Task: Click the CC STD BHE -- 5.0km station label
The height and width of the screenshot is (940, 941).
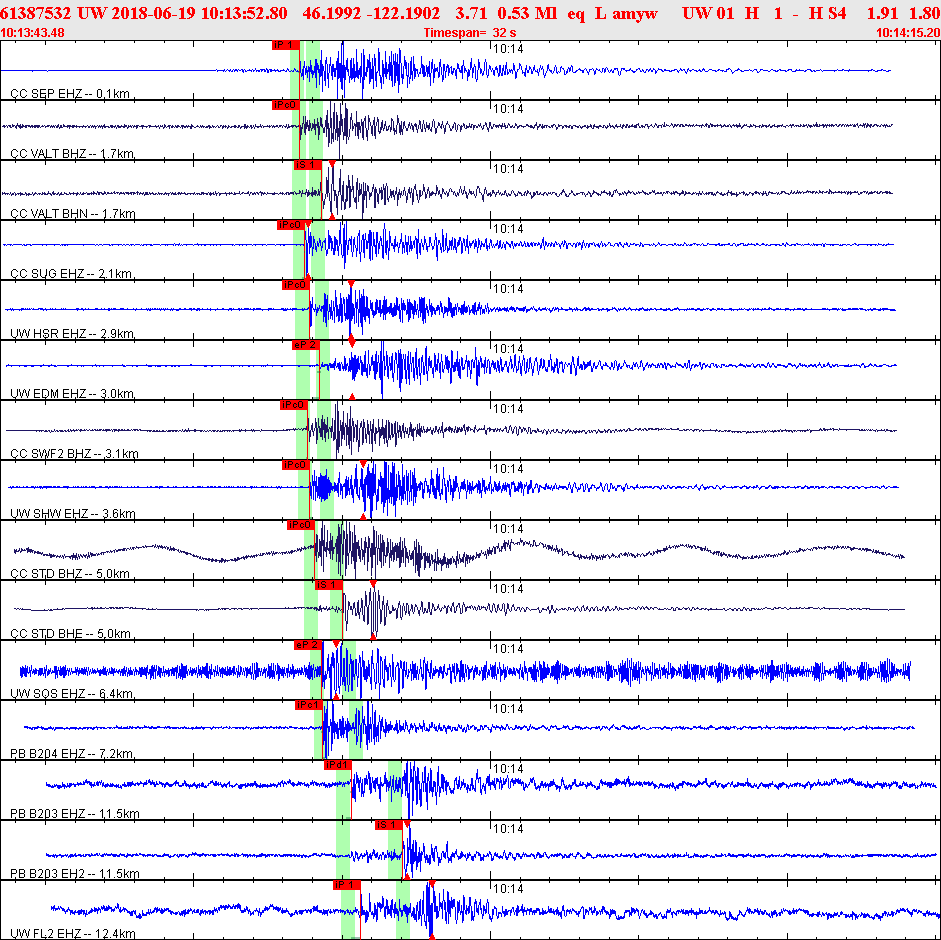Action: point(70,634)
